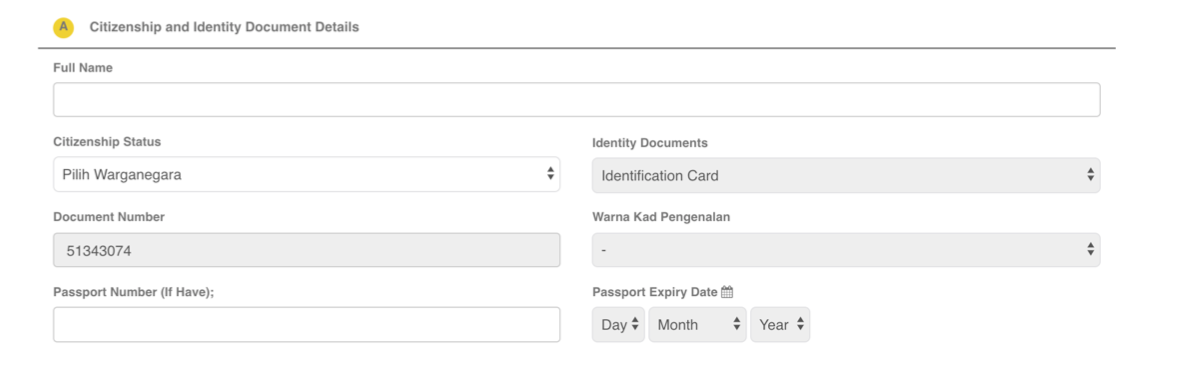Click the Citizenship and Identity Document Details heading
Screen dimensions: 1178x382
coord(225,27)
